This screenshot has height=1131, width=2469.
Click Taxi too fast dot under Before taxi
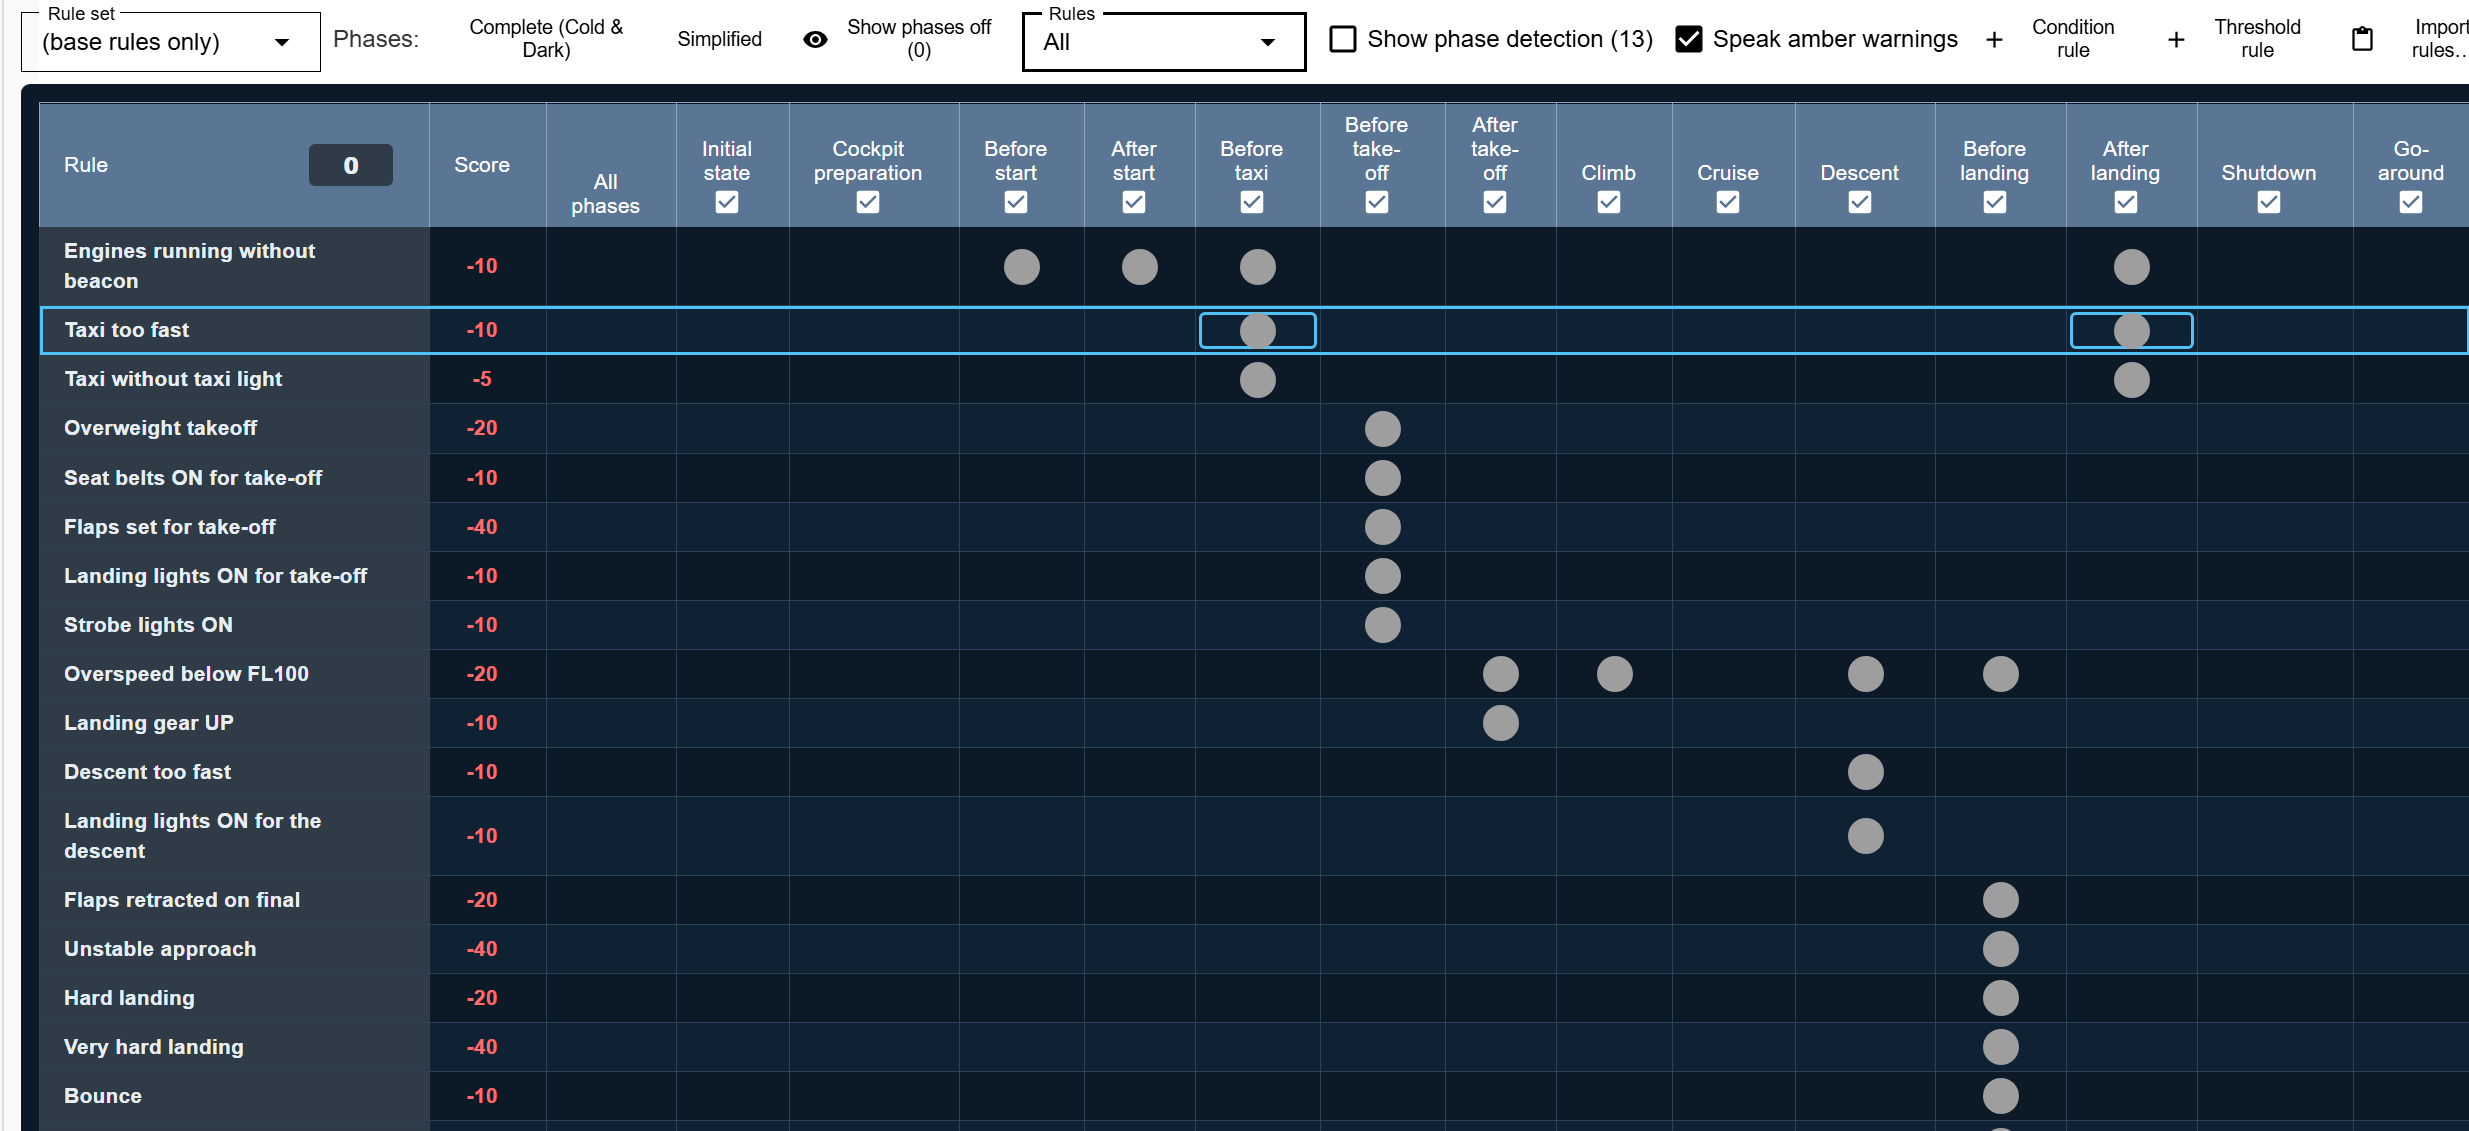pos(1258,330)
